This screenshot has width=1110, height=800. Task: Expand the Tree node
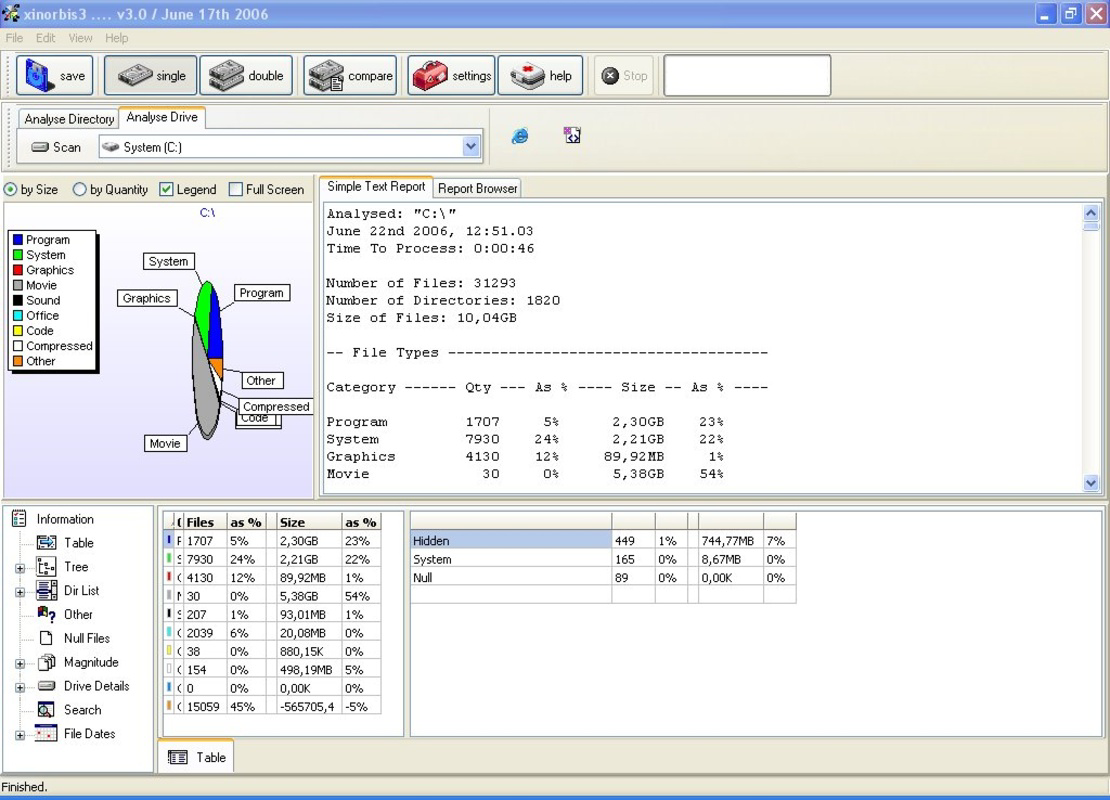pyautogui.click(x=20, y=568)
